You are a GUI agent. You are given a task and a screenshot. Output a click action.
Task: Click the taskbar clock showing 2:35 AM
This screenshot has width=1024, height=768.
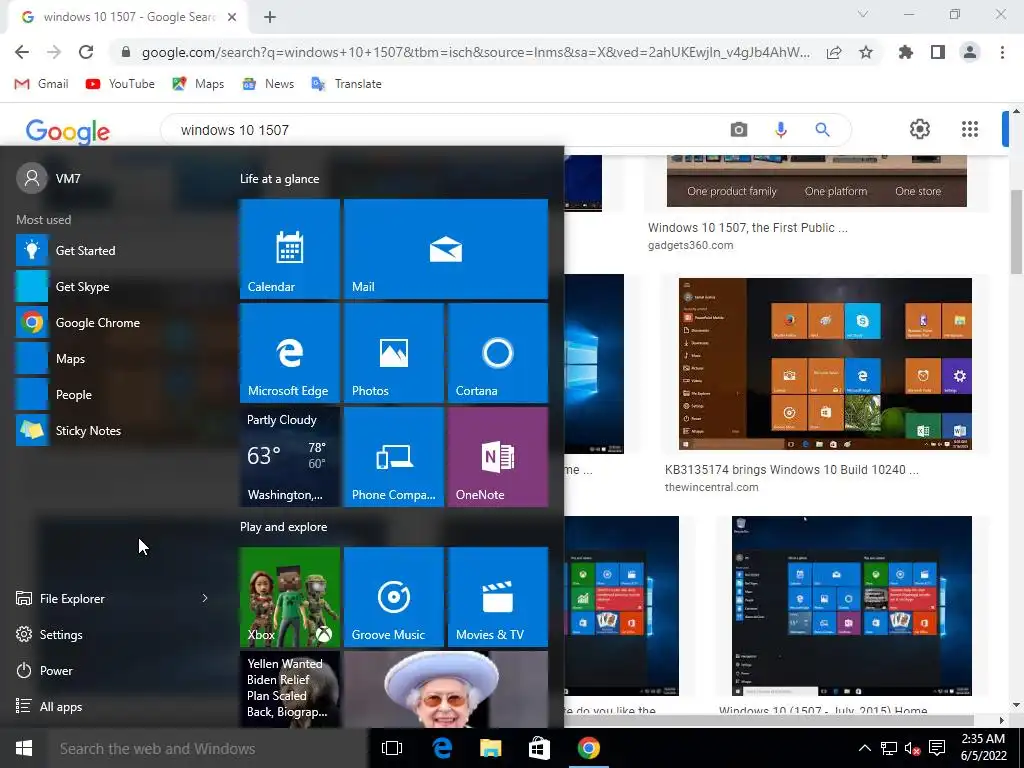pos(984,747)
